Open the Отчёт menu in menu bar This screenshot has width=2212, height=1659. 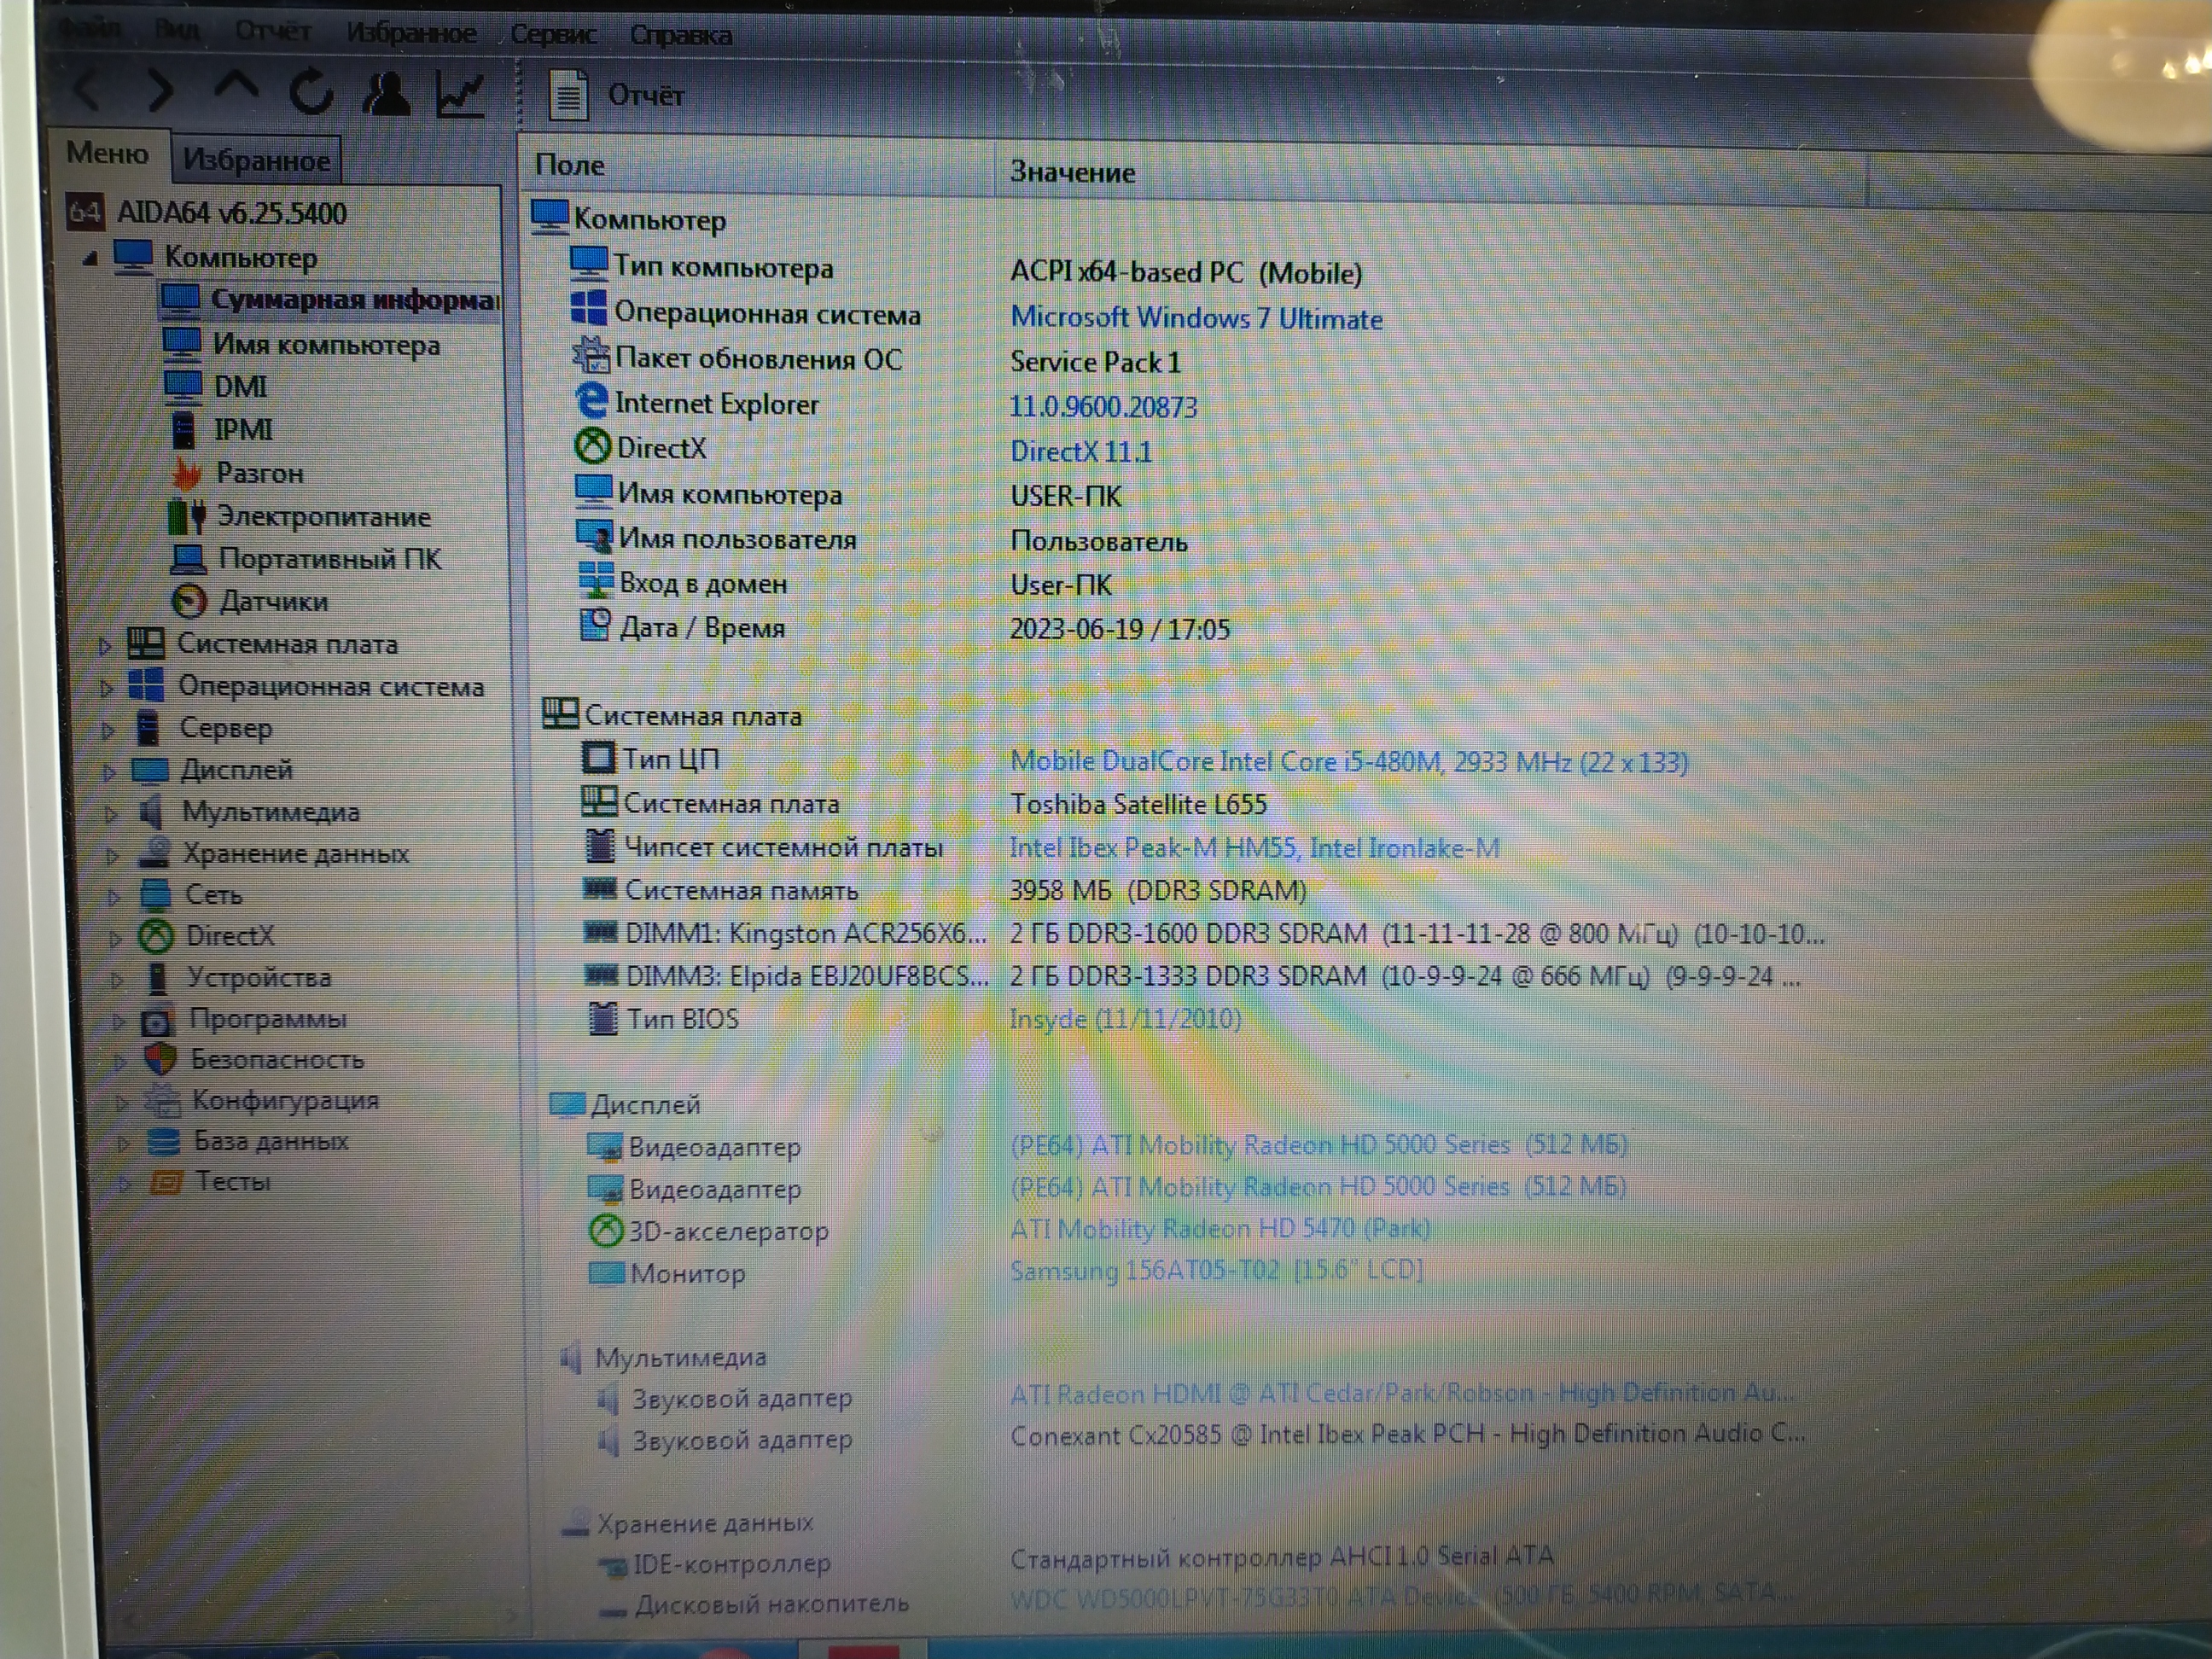click(x=273, y=31)
